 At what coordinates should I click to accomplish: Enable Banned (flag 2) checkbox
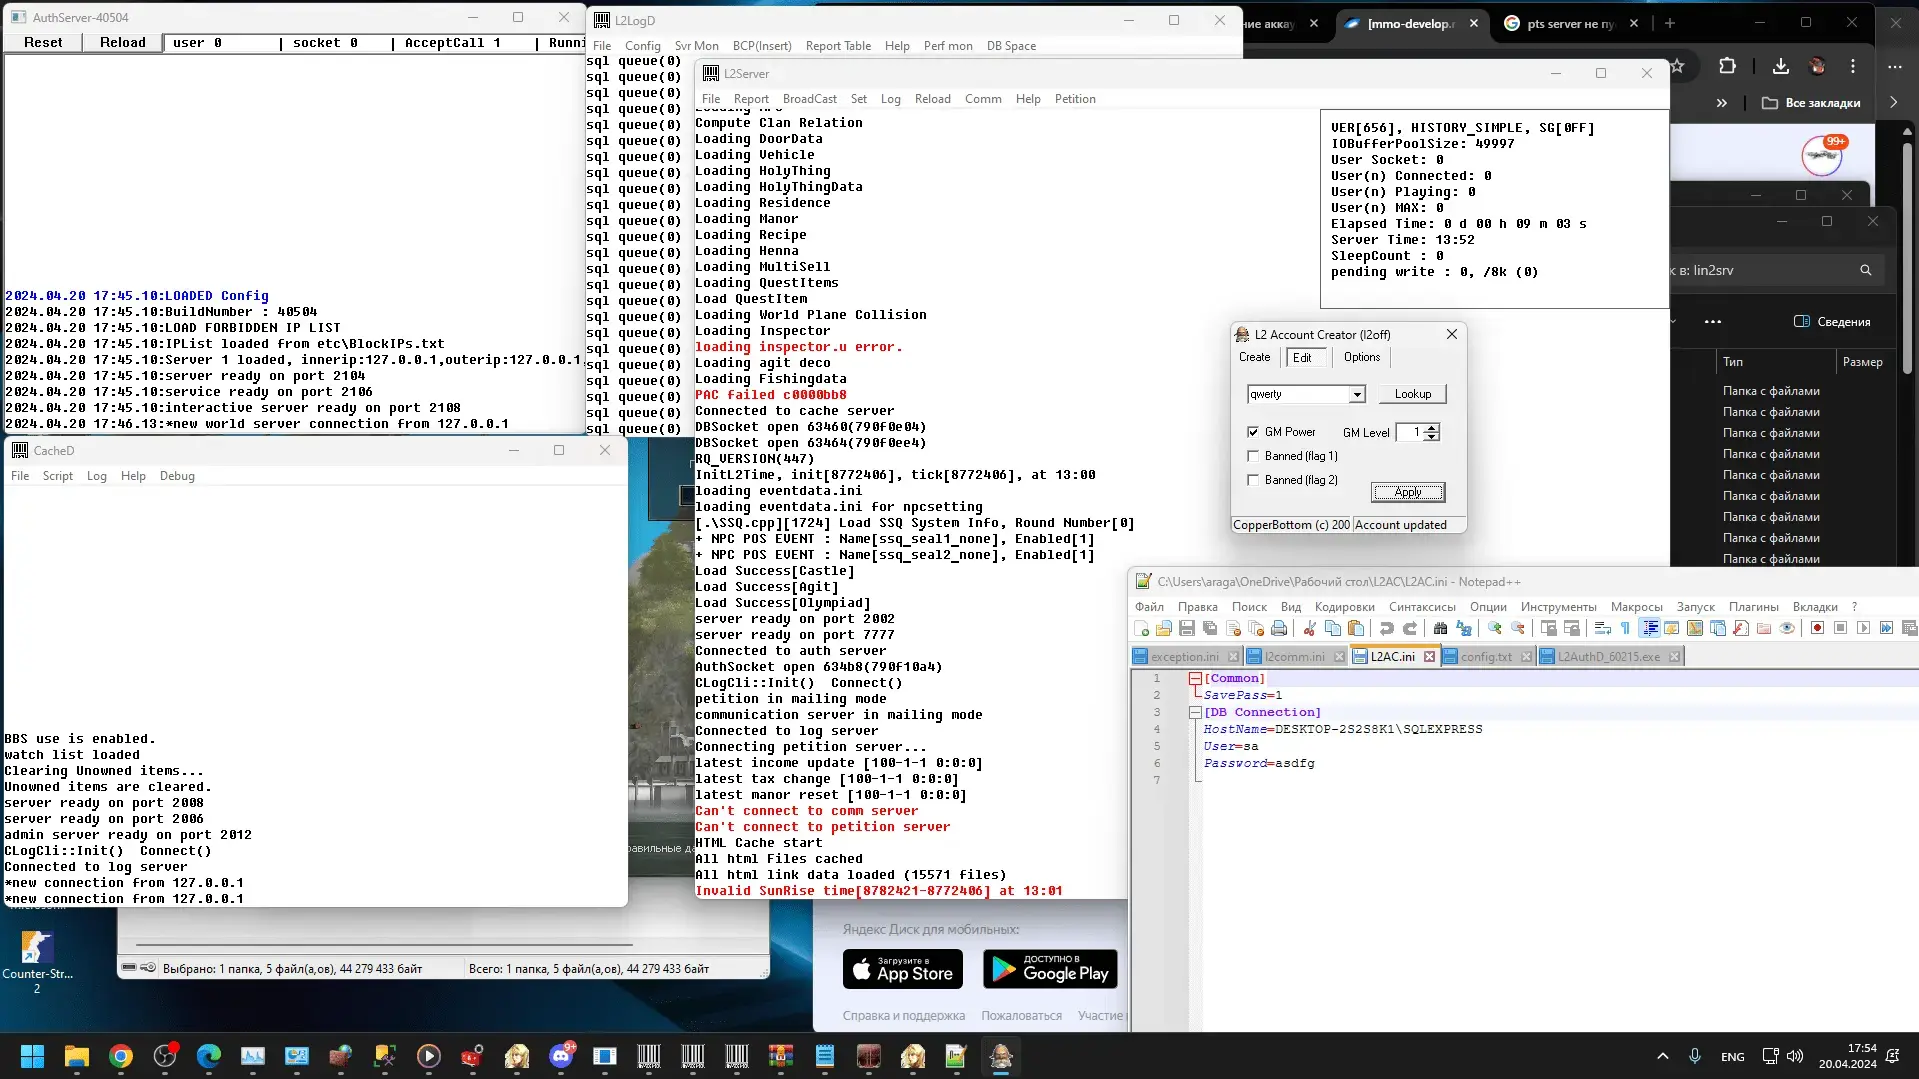point(1253,480)
